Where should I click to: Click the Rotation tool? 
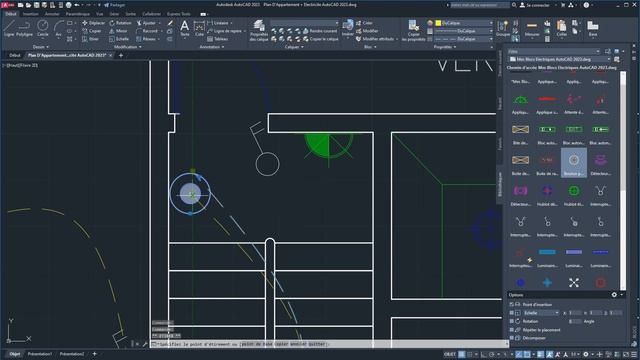pyautogui.click(x=120, y=23)
